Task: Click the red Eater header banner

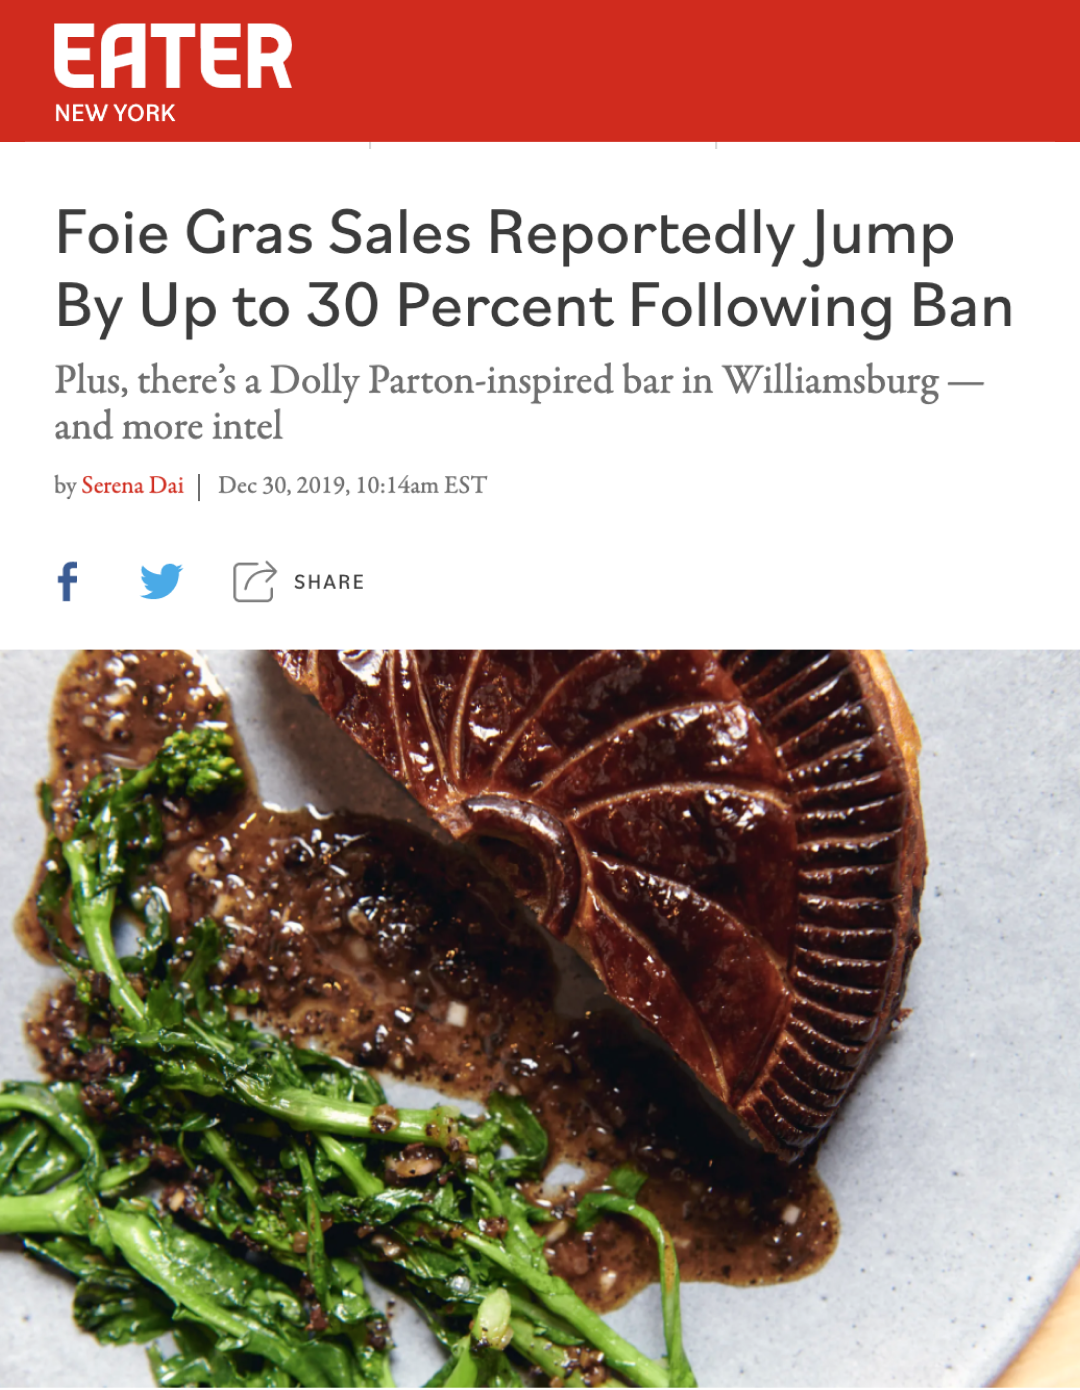Action: (540, 71)
